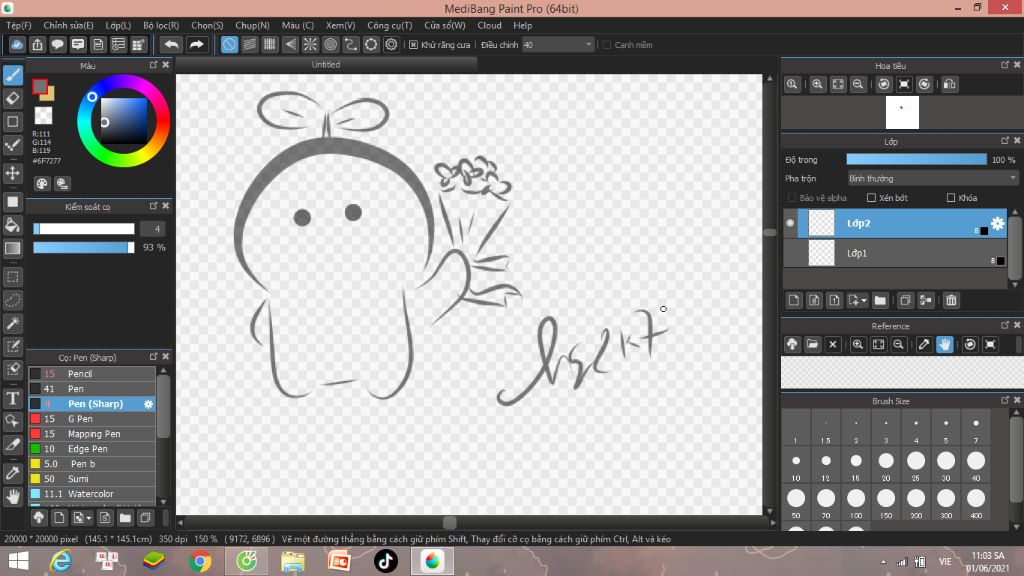Zoom out using the Hoa tiêu navigator
This screenshot has width=1024, height=576.
pos(858,84)
